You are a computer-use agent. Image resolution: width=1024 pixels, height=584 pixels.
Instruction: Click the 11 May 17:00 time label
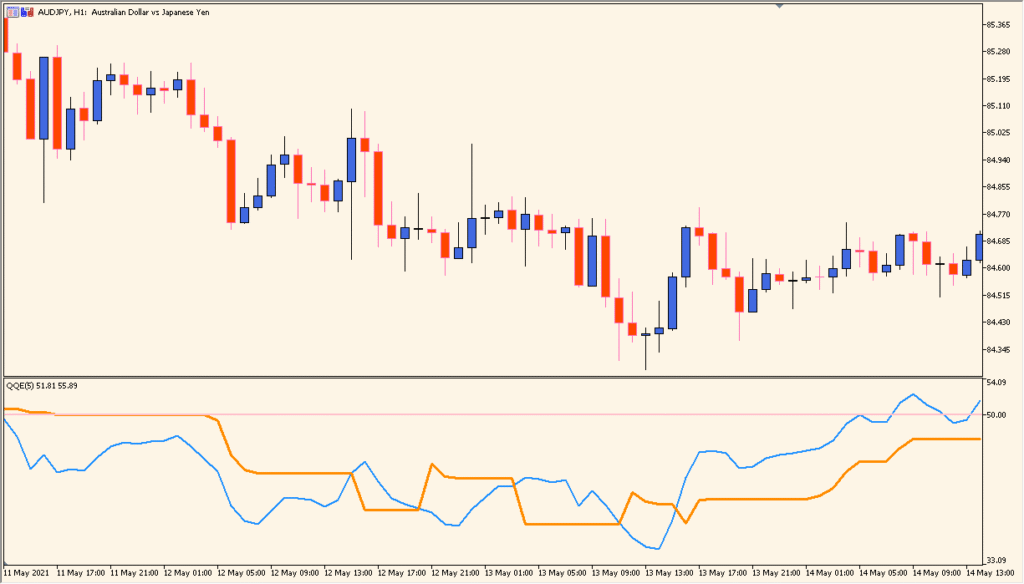(x=80, y=573)
